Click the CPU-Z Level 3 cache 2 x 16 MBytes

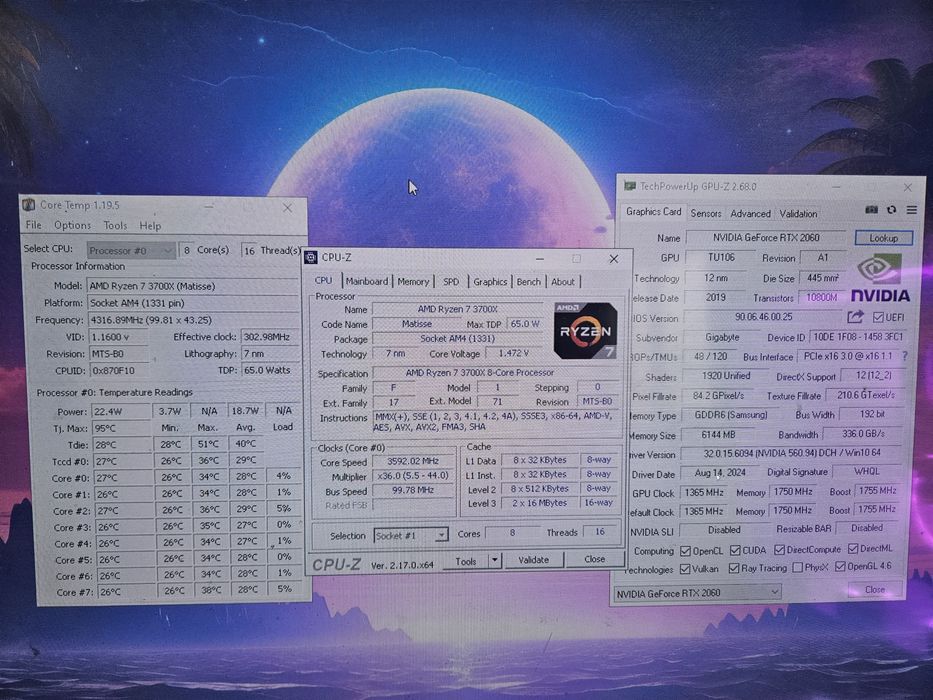pos(538,503)
